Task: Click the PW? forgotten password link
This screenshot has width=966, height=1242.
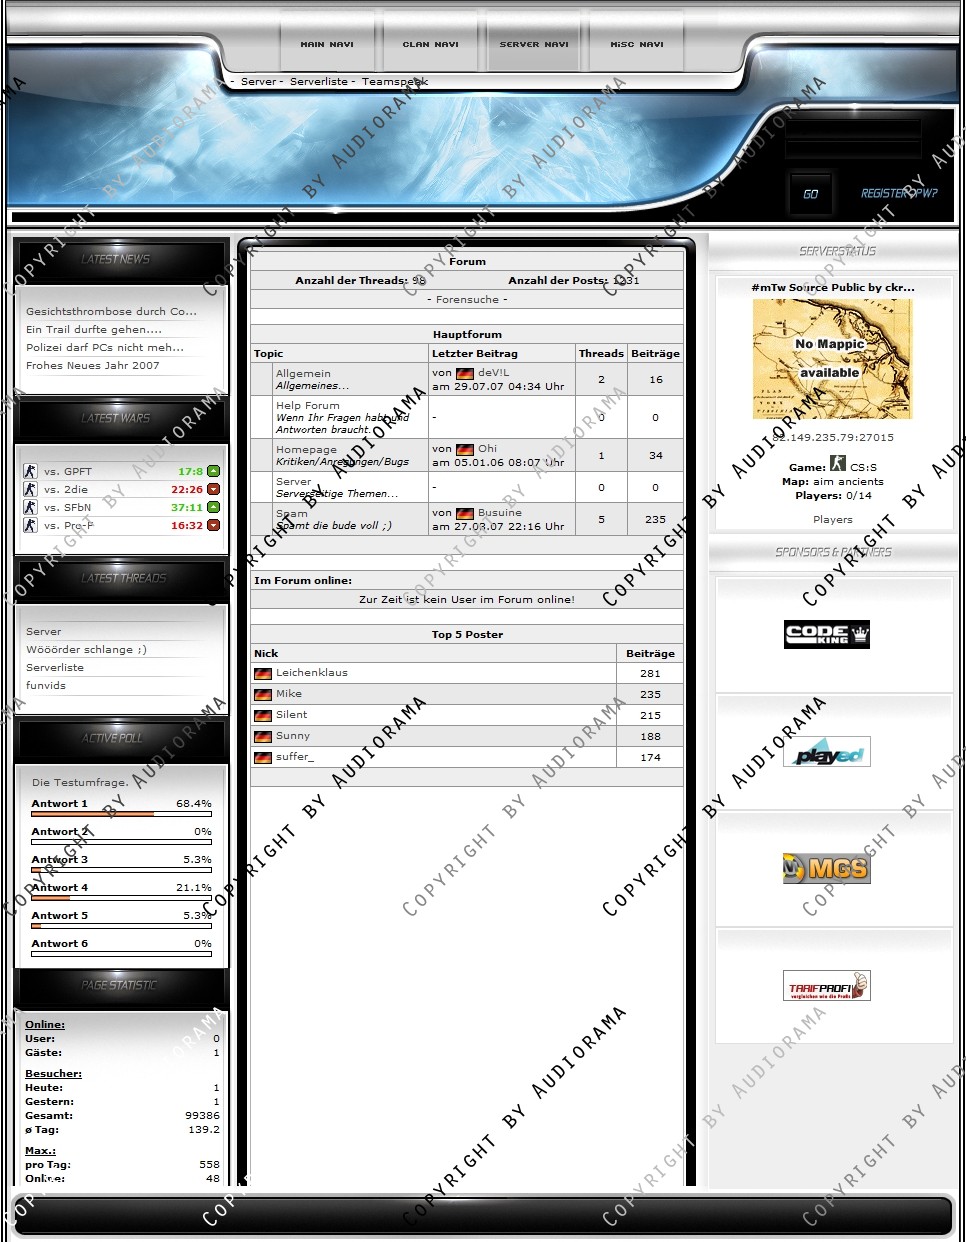Action: [926, 193]
